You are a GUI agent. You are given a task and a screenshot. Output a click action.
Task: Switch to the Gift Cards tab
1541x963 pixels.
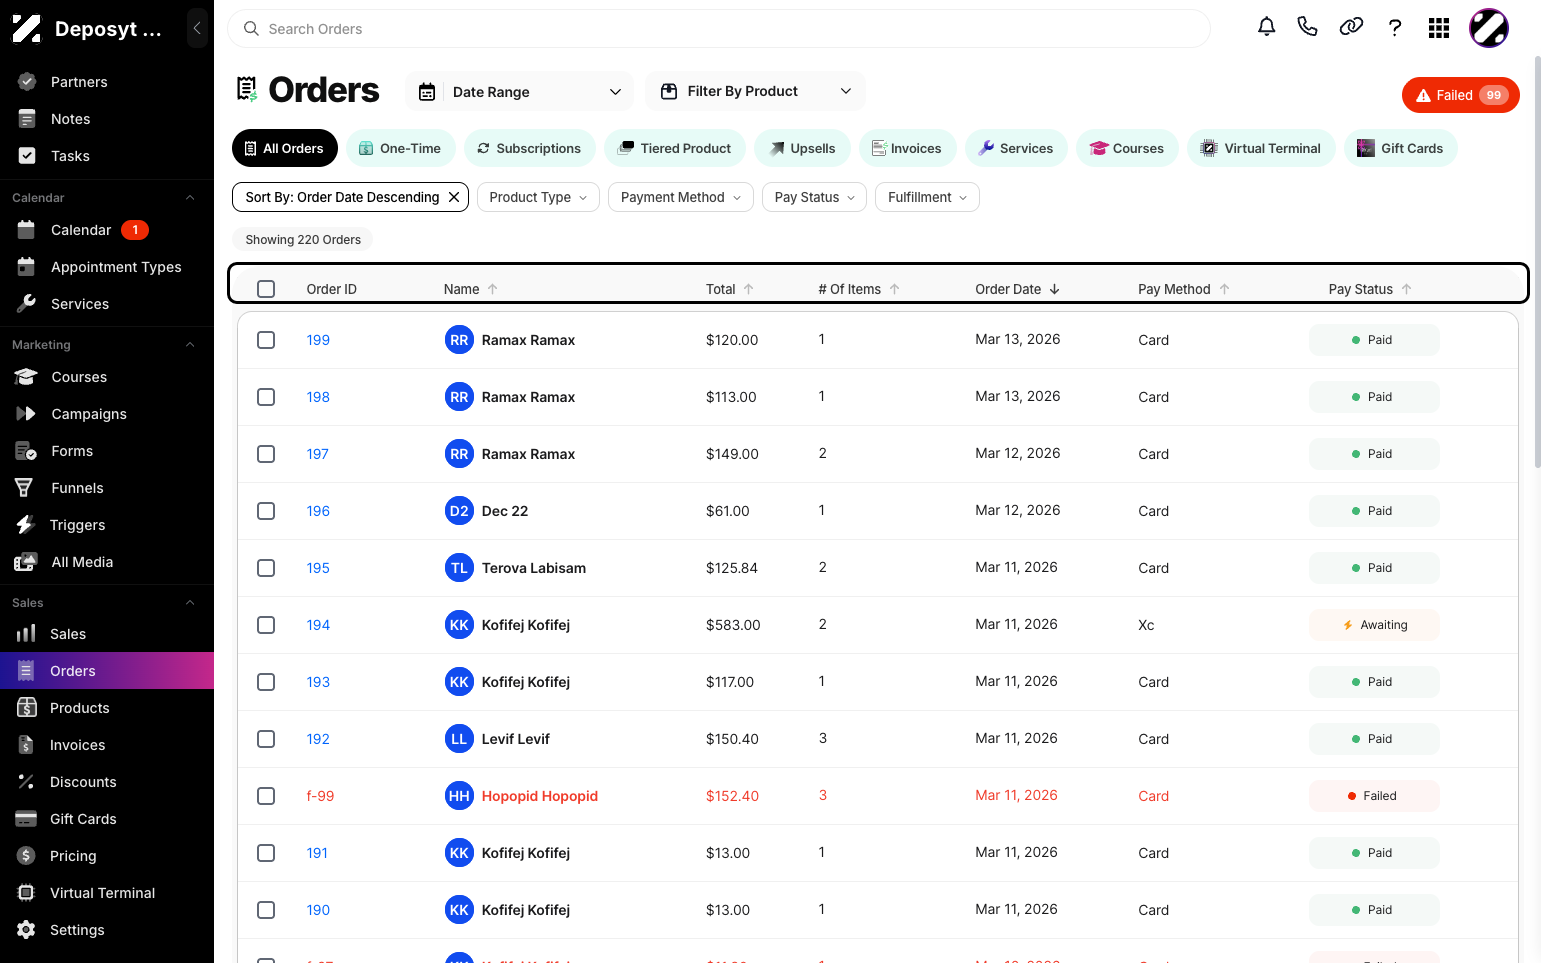tap(1400, 148)
